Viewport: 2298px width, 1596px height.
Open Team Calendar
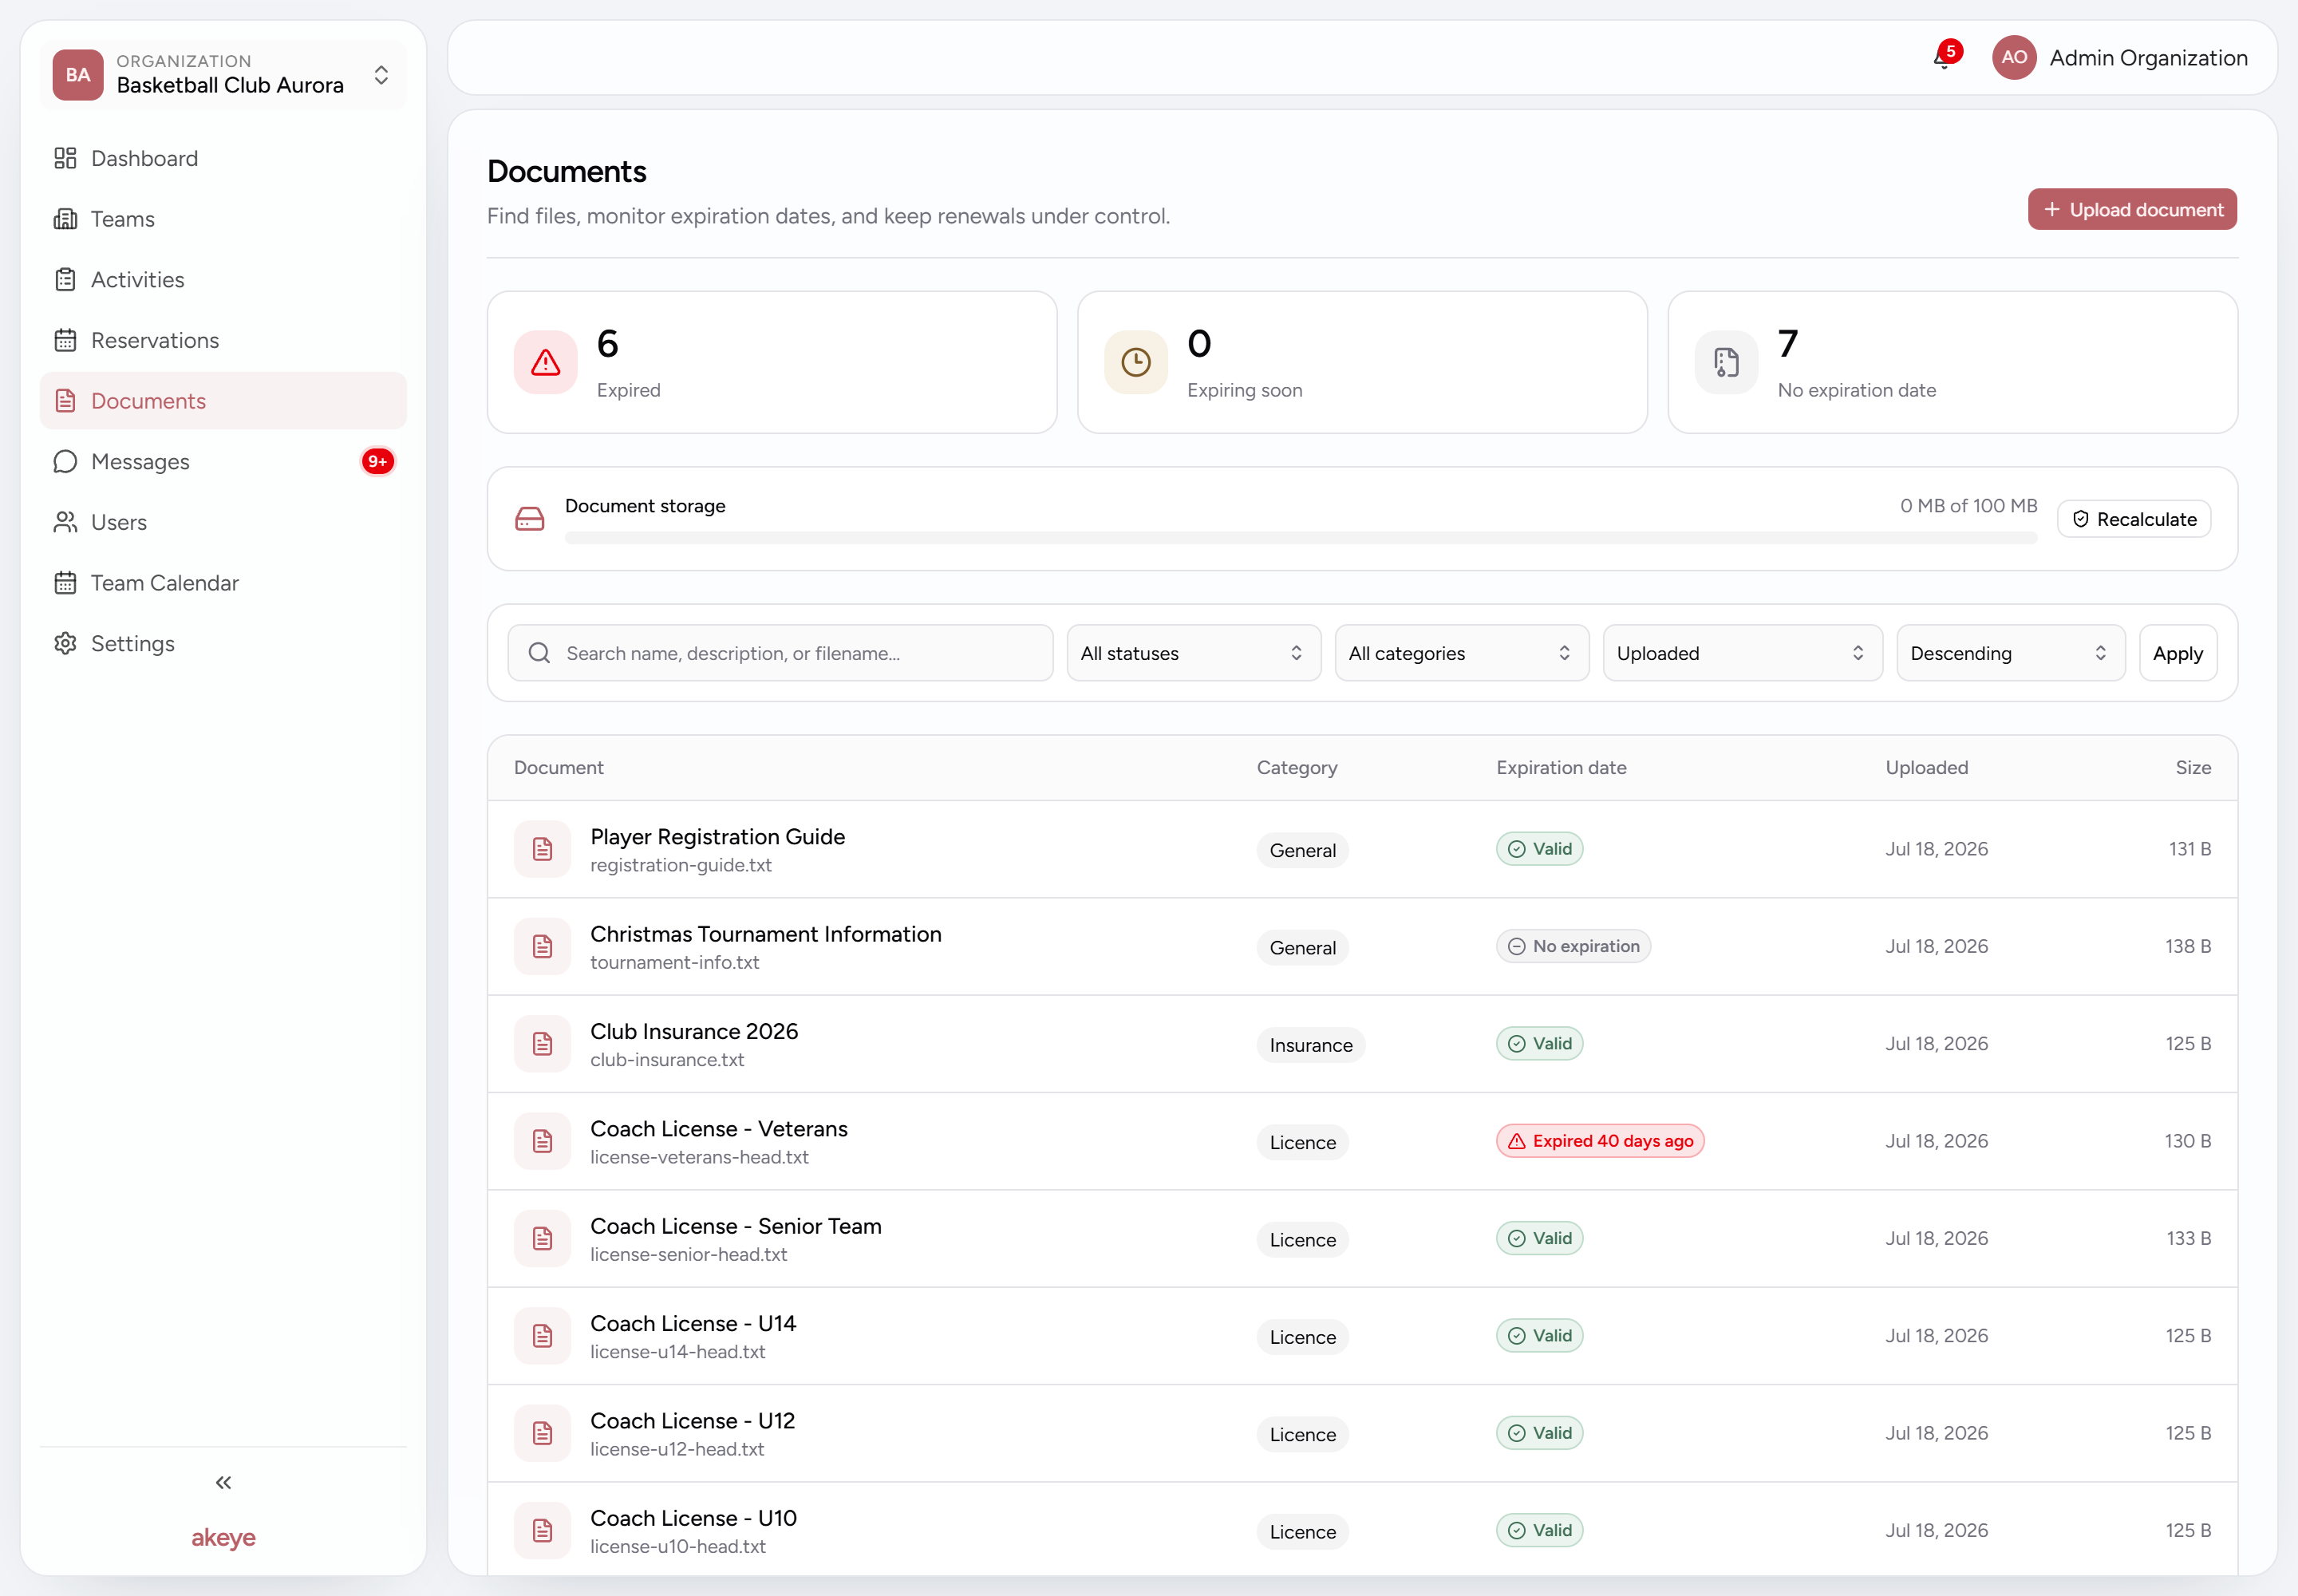pos(223,583)
